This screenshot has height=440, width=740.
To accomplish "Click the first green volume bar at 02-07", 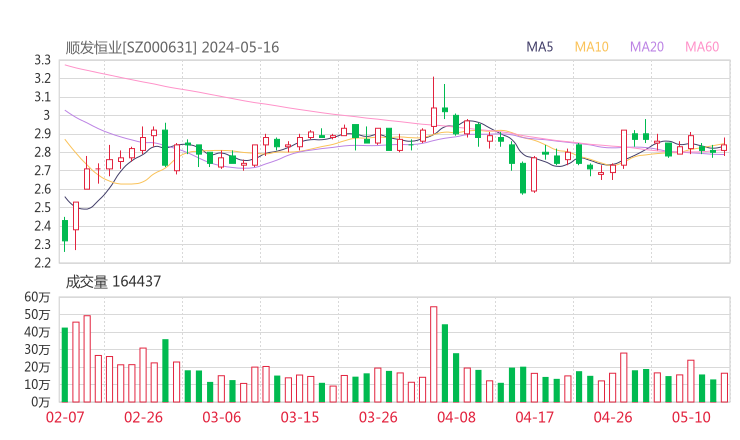I will click(65, 365).
